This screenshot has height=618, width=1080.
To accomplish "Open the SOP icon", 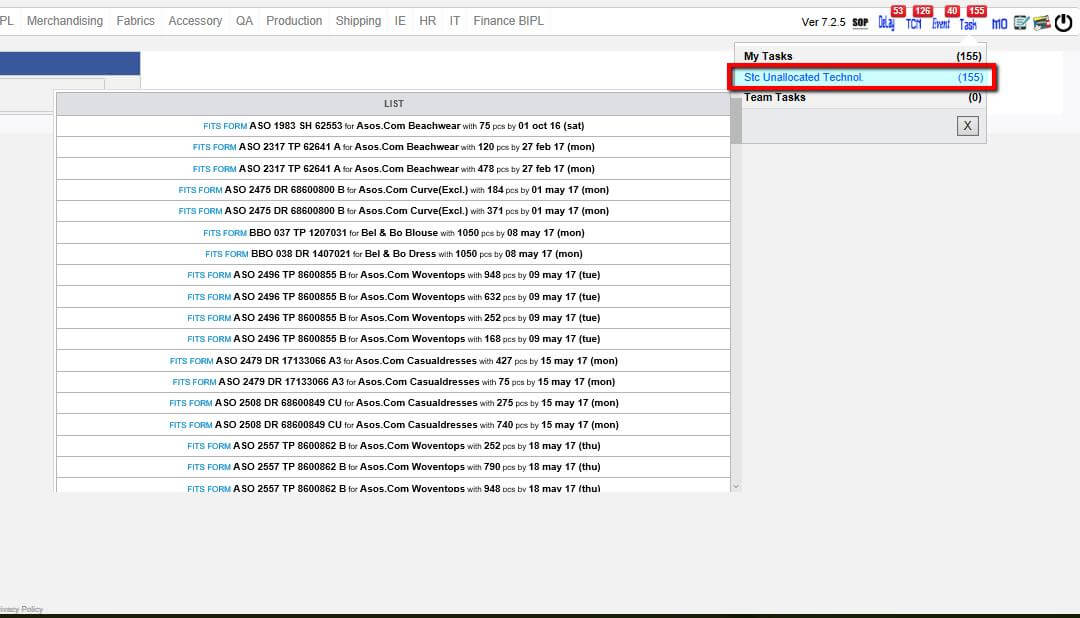I will pyautogui.click(x=860, y=23).
